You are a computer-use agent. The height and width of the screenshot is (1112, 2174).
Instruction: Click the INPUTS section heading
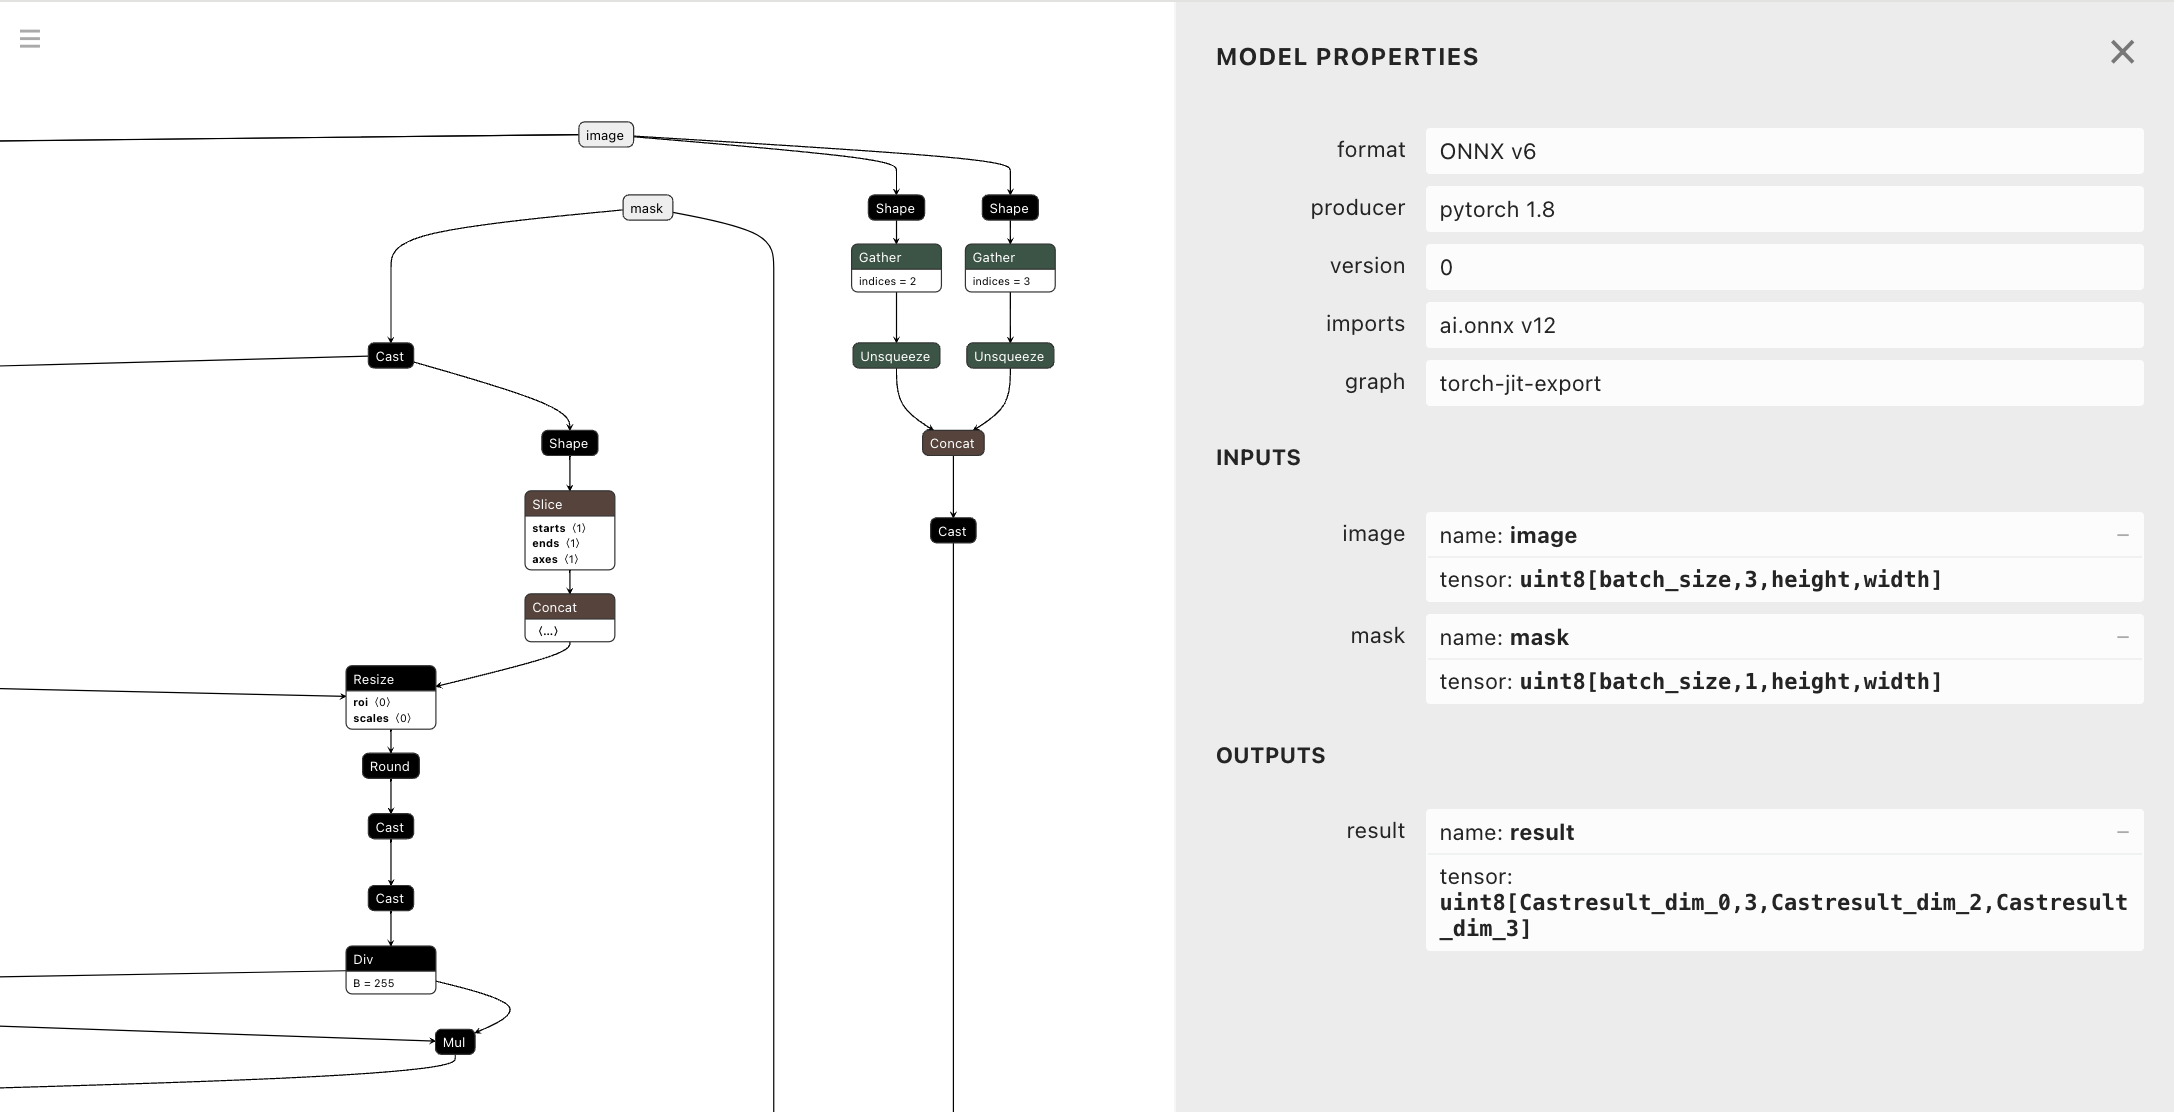pos(1258,458)
